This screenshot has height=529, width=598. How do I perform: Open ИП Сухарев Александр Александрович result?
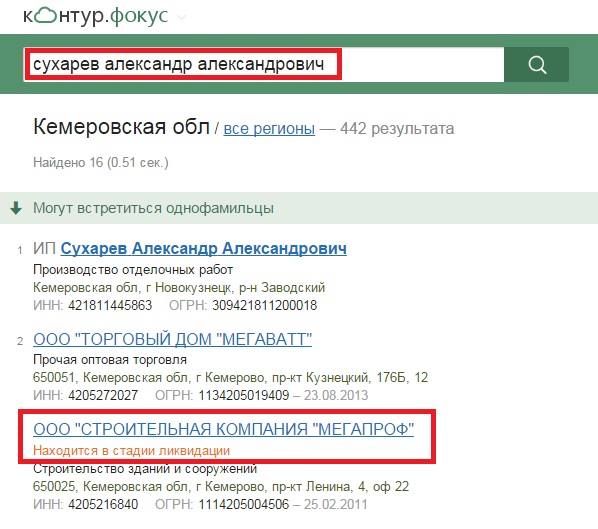[204, 248]
